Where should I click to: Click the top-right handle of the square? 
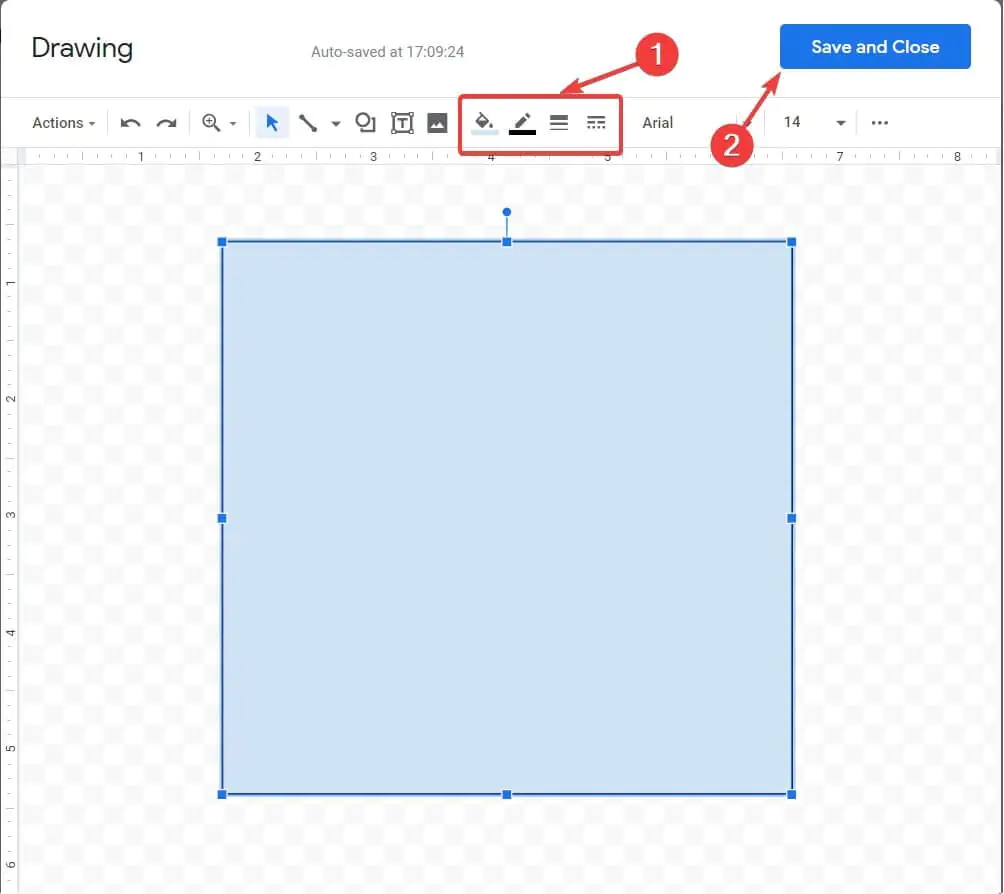(x=791, y=242)
